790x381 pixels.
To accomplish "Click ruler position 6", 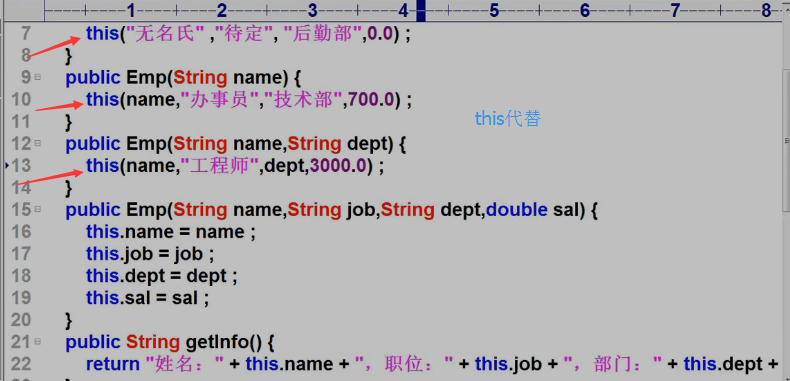I will 584,10.
